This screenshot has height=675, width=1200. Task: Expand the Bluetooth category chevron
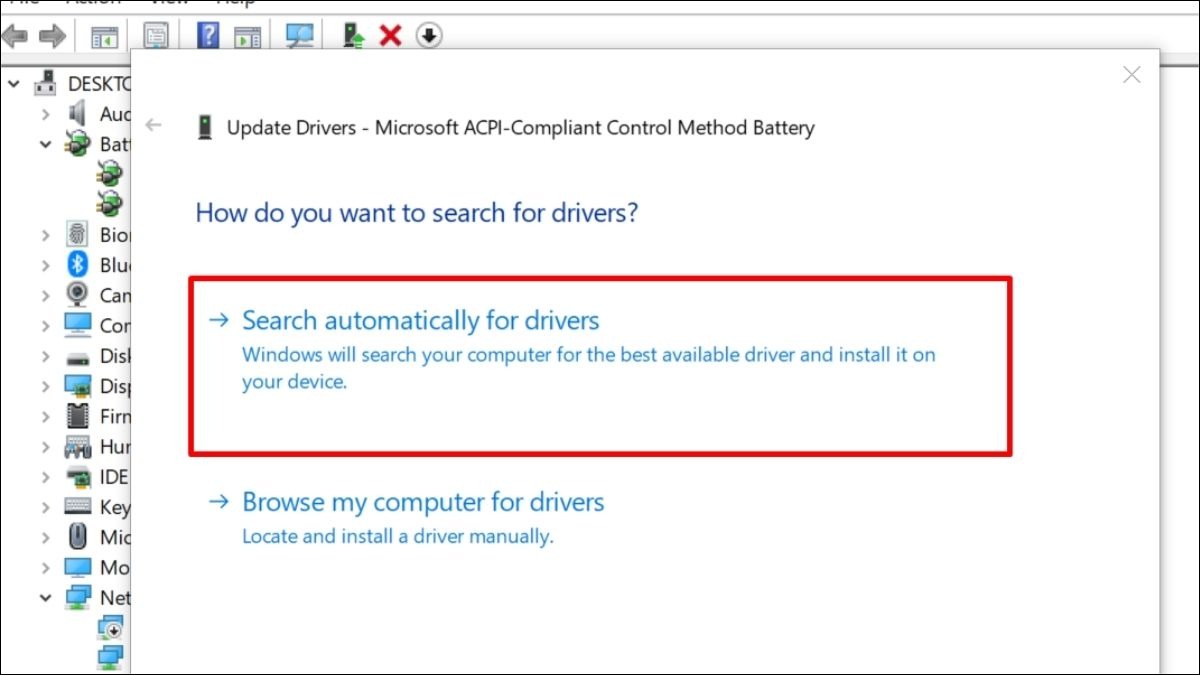point(46,265)
